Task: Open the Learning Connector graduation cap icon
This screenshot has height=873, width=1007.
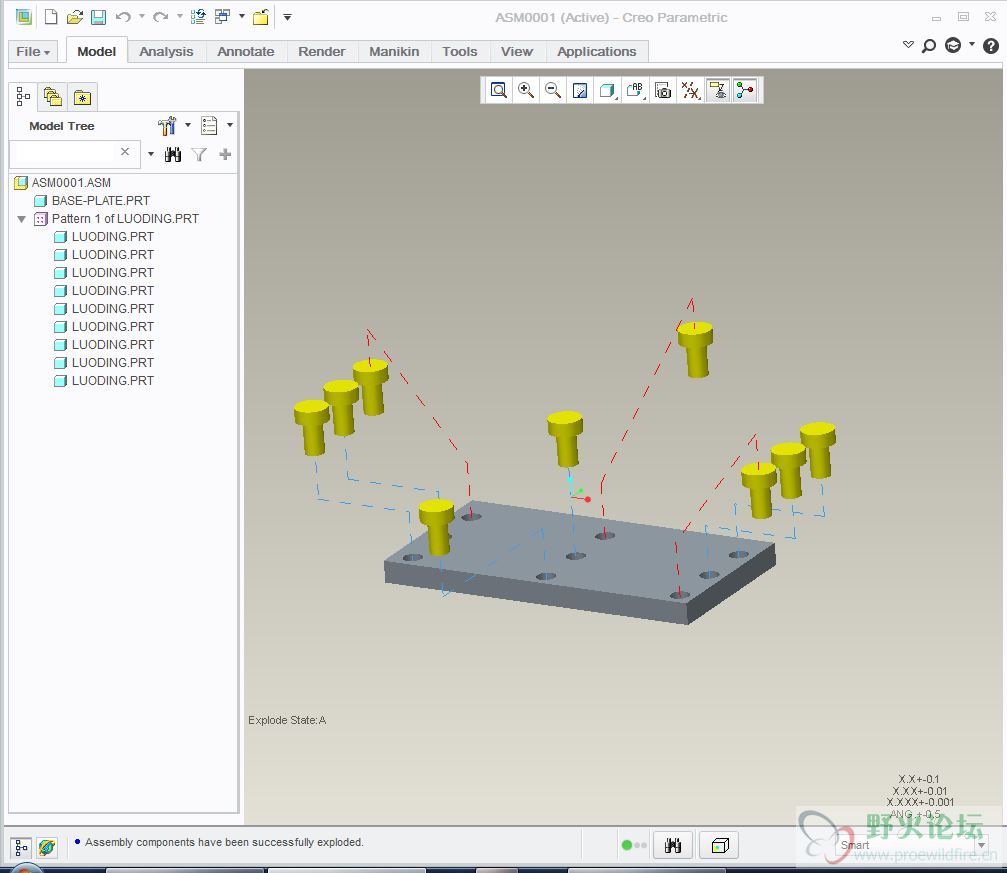Action: pos(953,45)
